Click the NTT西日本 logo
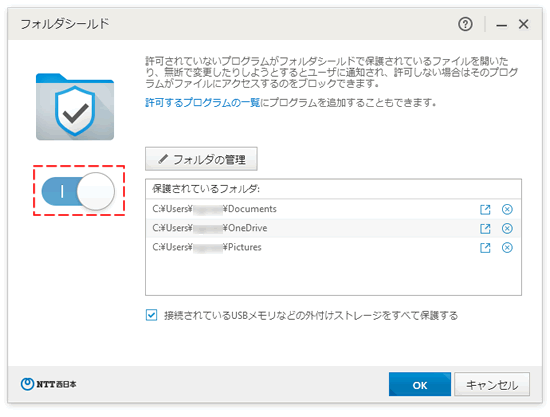The width and height of the screenshot is (550, 417). point(48,384)
